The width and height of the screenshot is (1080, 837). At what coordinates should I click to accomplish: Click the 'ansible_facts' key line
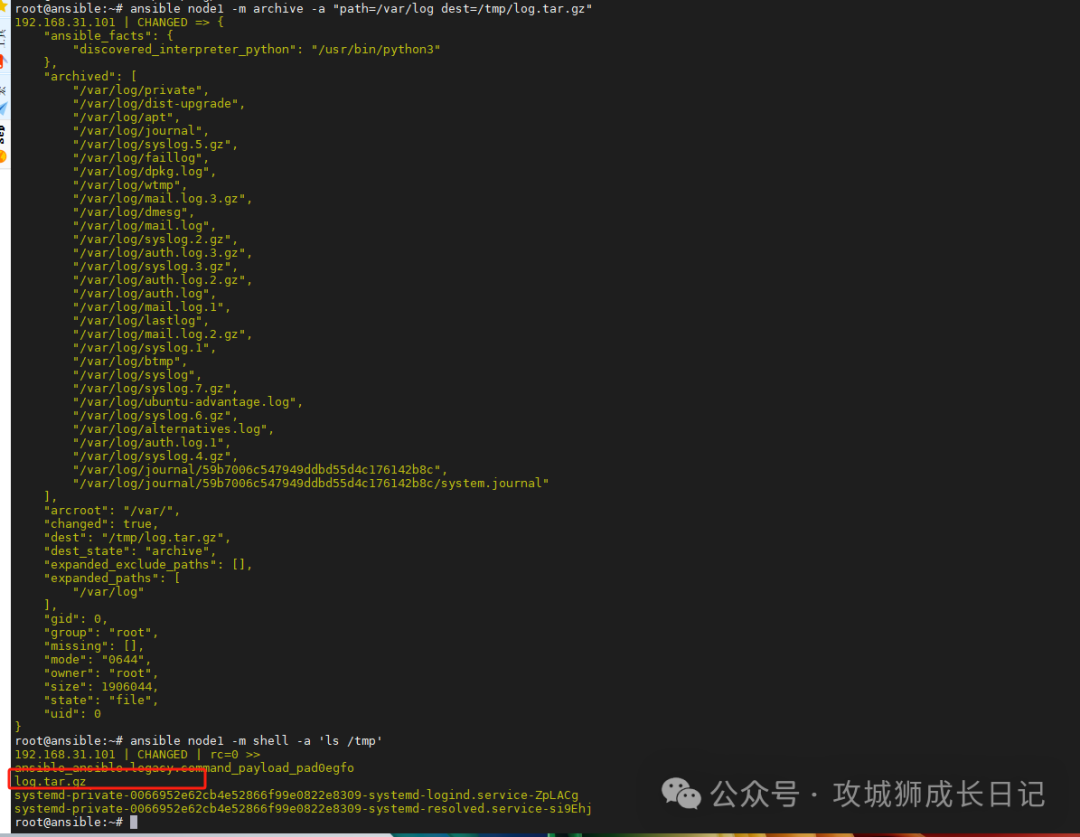(108, 36)
